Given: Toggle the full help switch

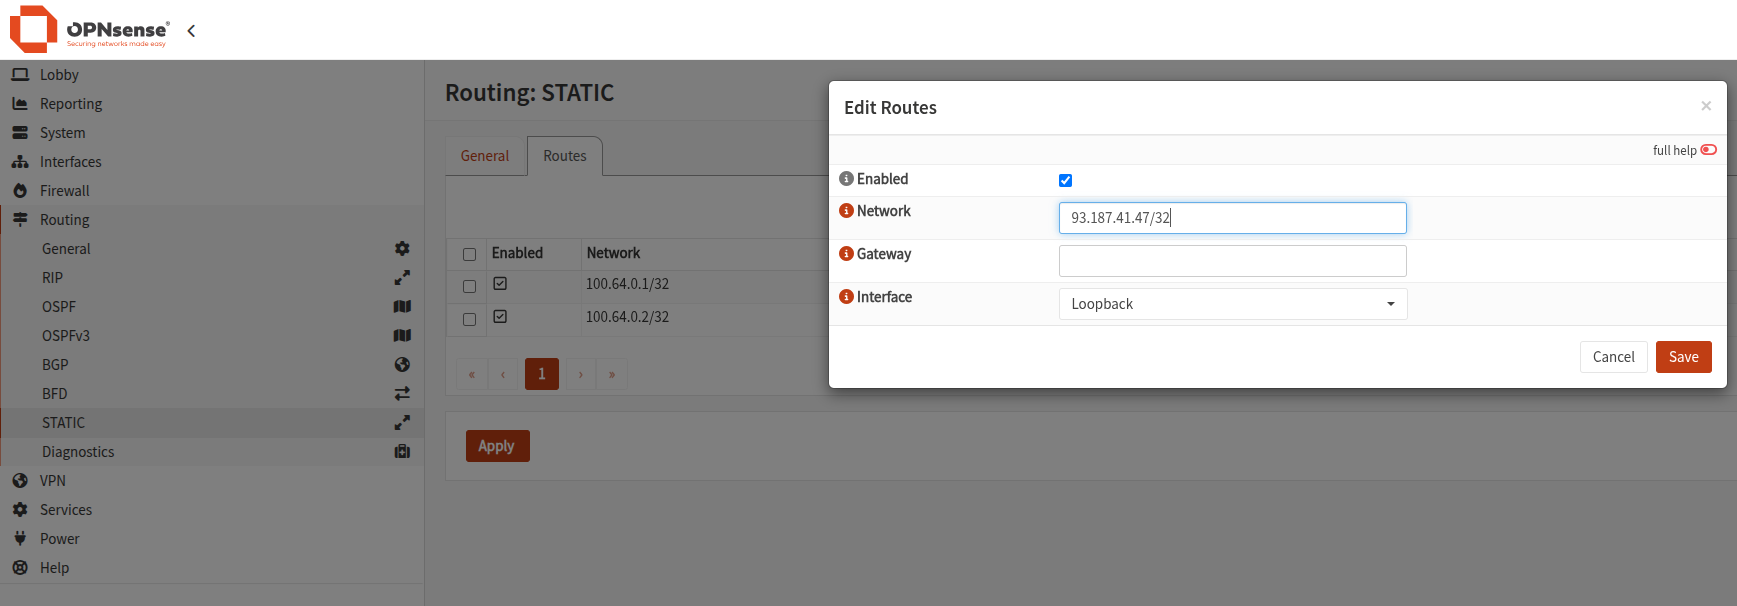Looking at the screenshot, I should (1709, 150).
